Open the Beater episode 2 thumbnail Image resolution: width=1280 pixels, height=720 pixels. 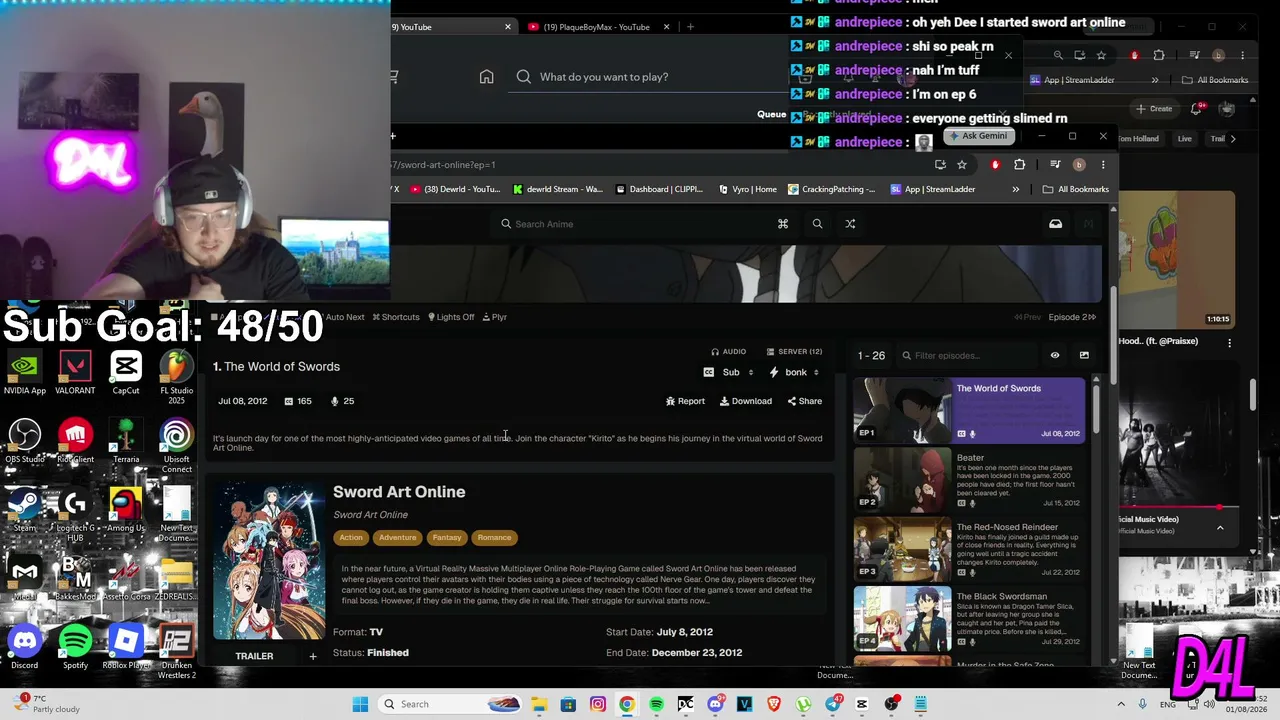point(902,481)
